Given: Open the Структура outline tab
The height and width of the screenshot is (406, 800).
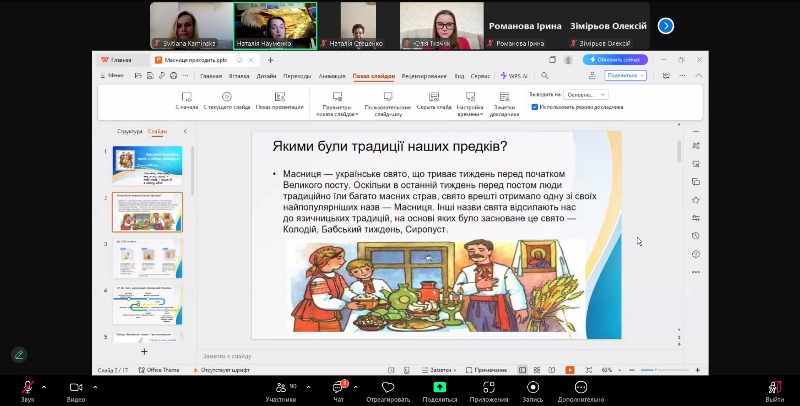Looking at the screenshot, I should (130, 131).
